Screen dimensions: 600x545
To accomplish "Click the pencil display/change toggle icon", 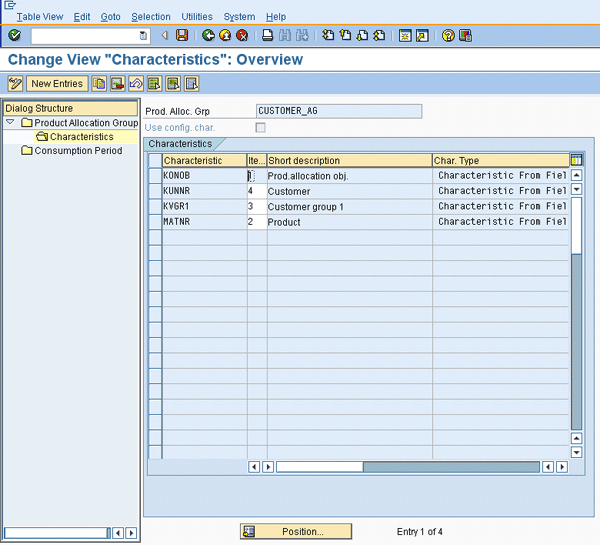I will (x=15, y=83).
